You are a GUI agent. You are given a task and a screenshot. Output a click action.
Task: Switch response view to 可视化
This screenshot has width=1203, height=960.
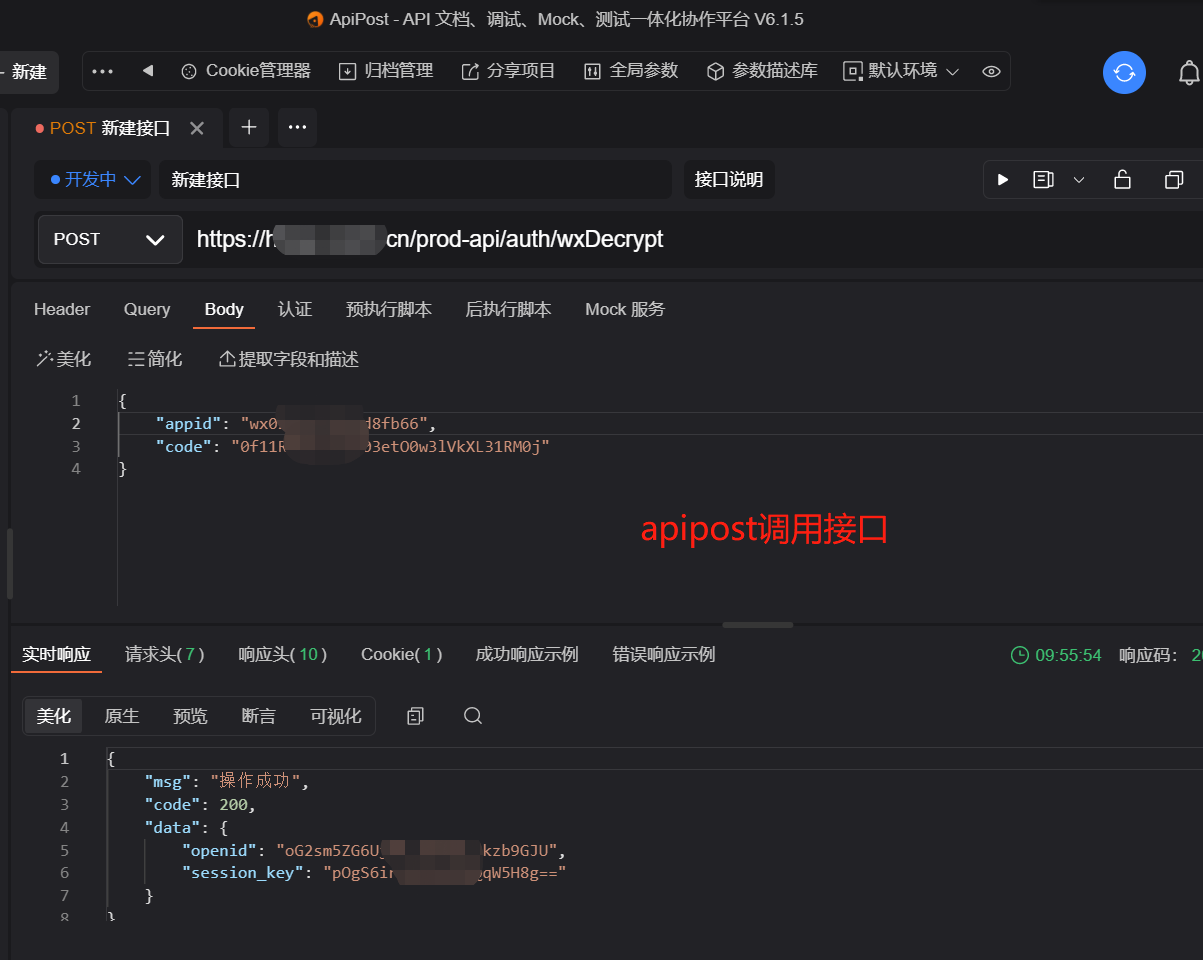coord(336,716)
